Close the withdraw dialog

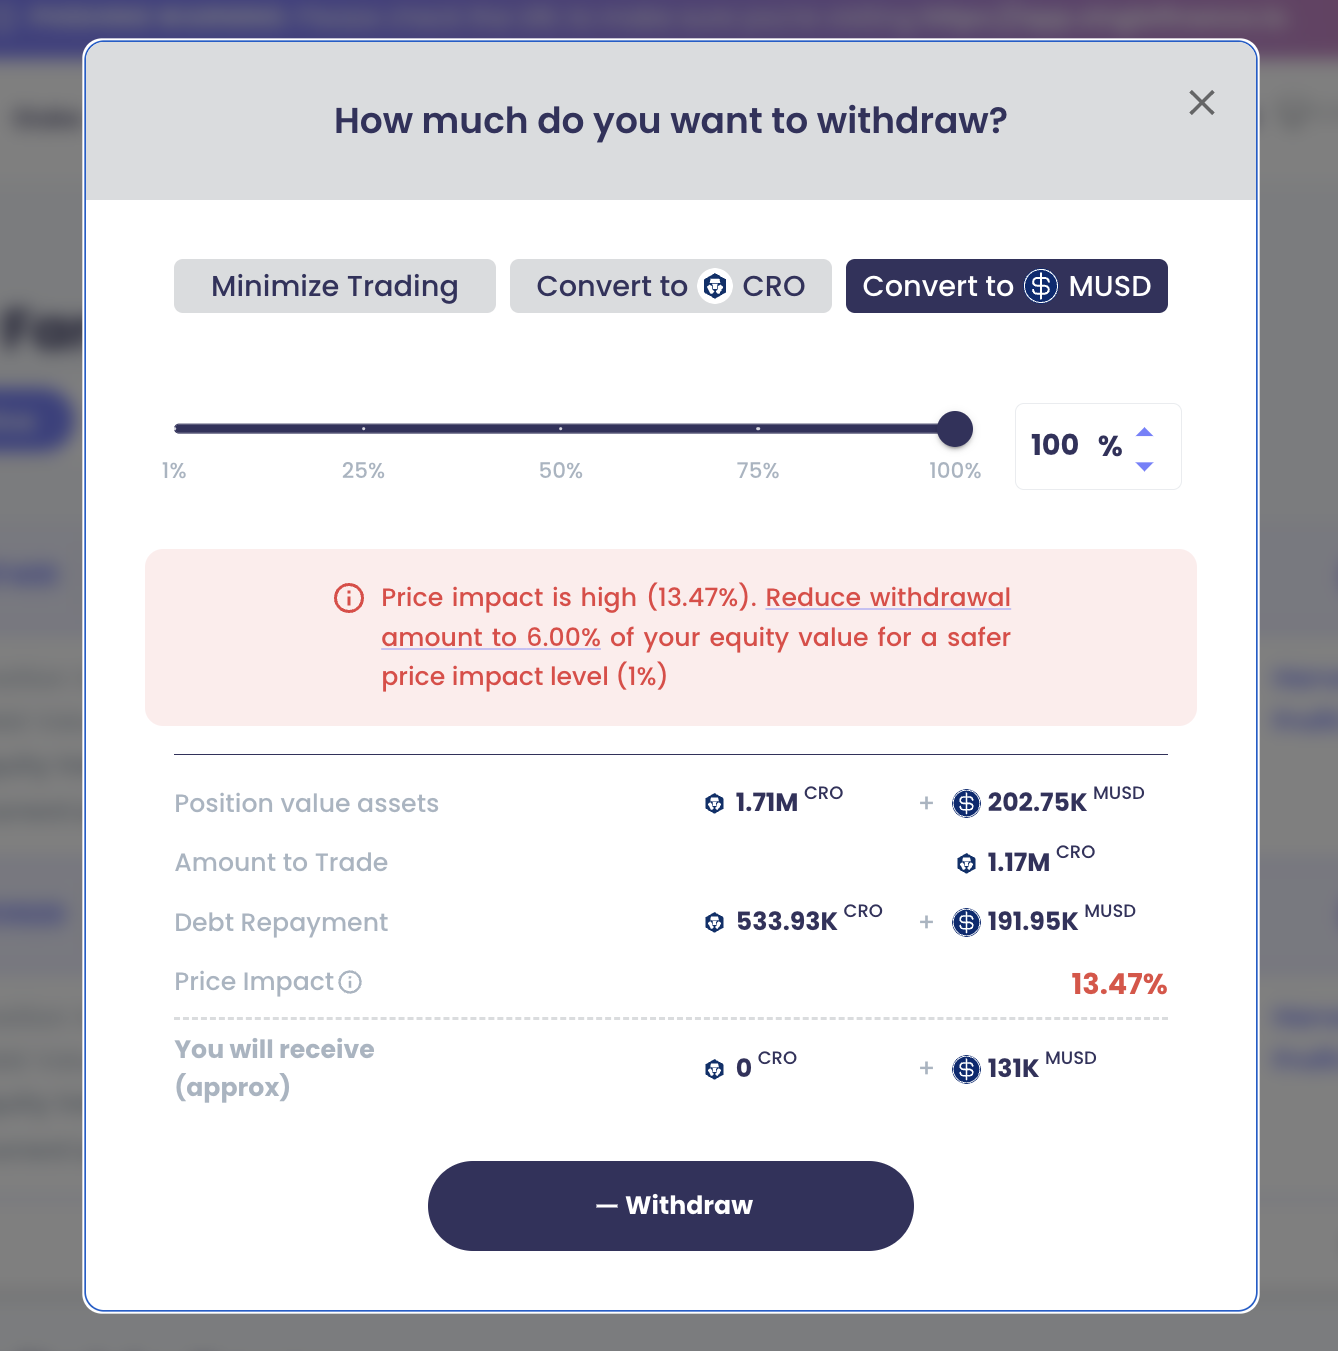pos(1201,103)
